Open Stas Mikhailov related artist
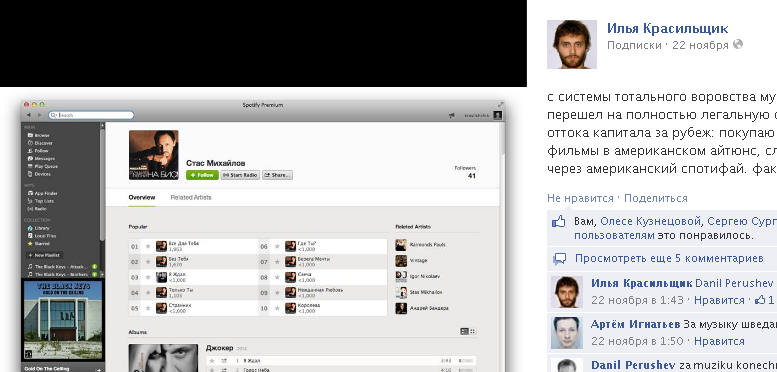This screenshot has height=372, width=777. click(x=419, y=292)
